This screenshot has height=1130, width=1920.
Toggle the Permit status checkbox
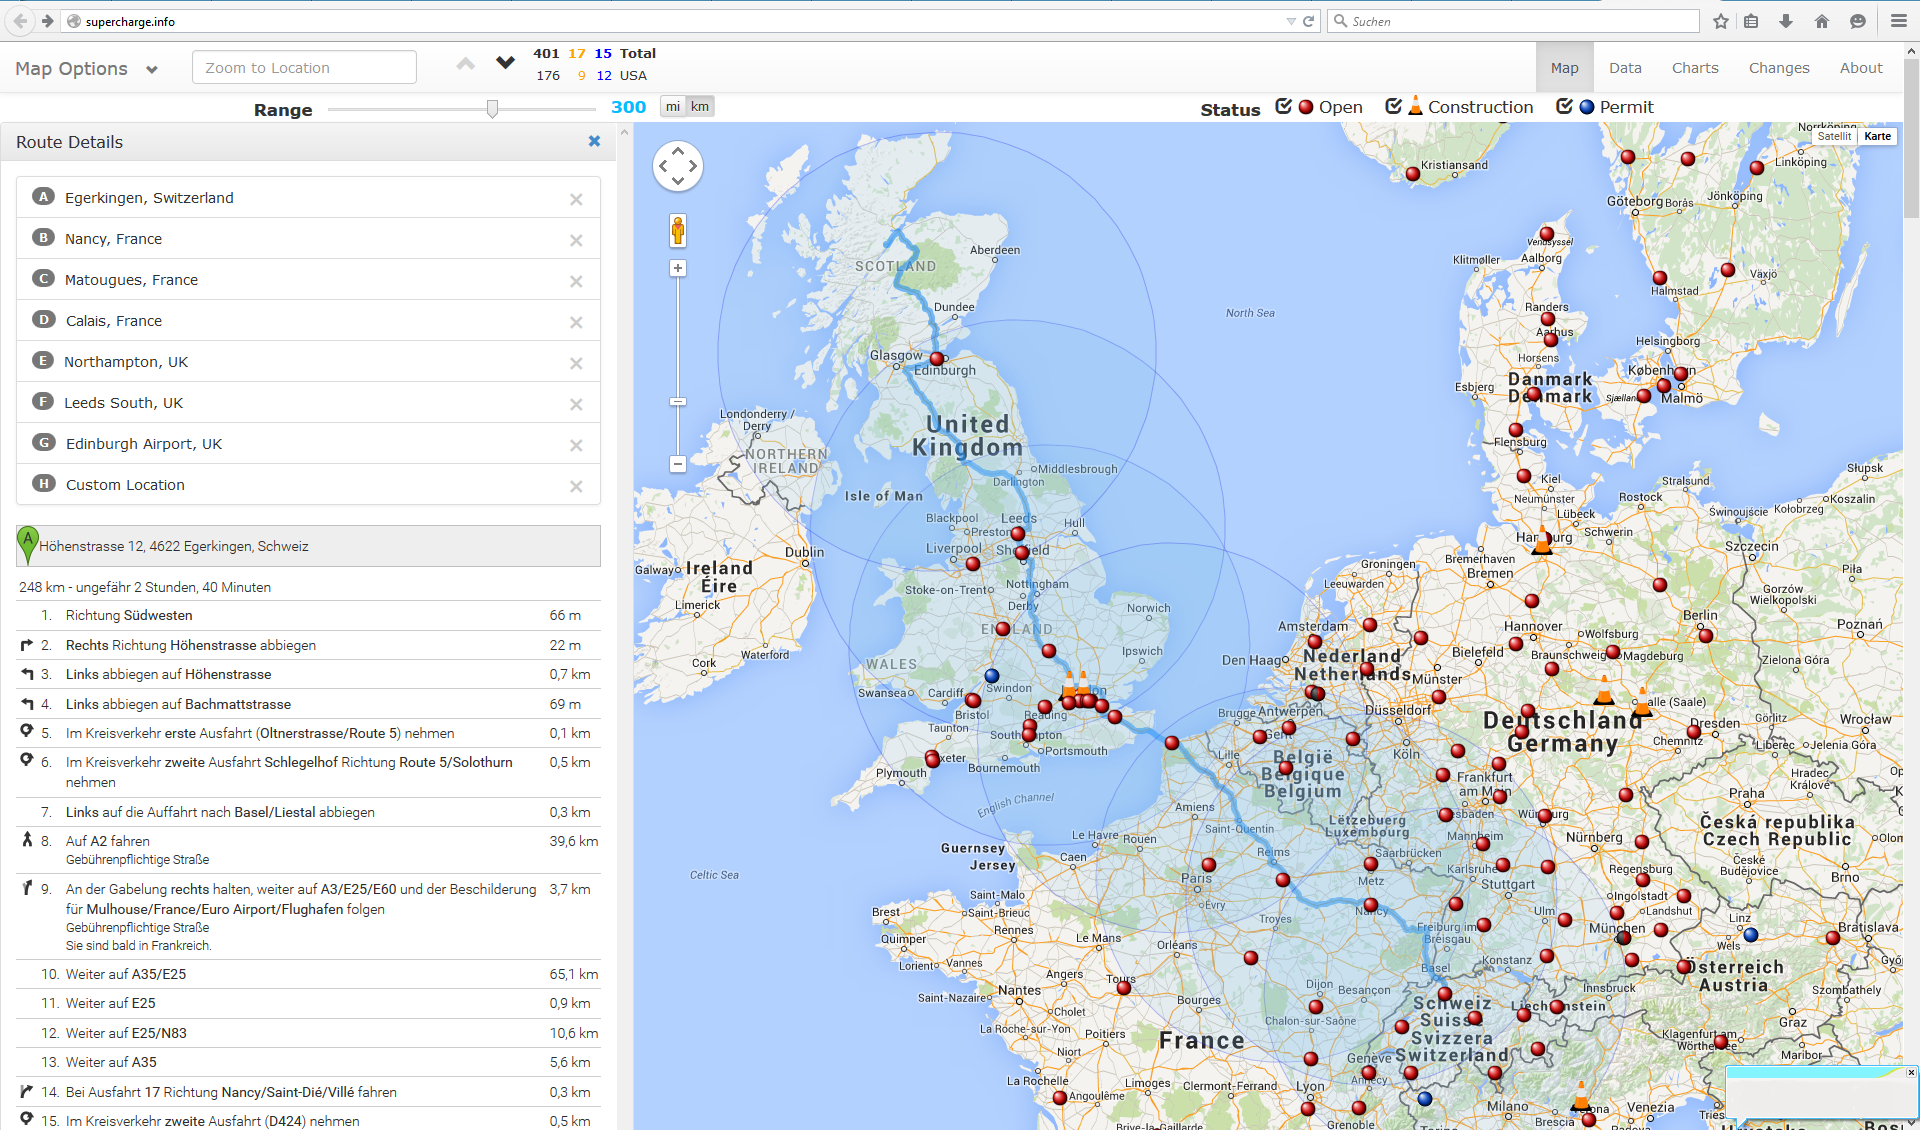pyautogui.click(x=1565, y=107)
